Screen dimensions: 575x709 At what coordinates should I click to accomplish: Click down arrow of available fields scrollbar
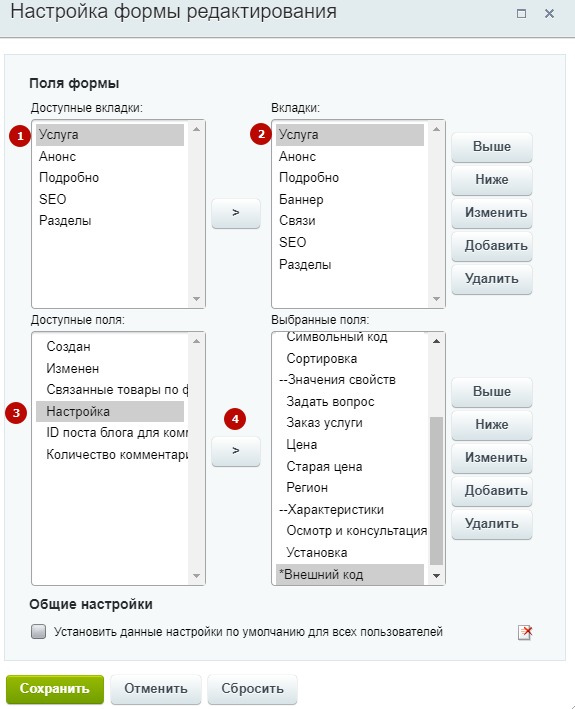tap(196, 576)
